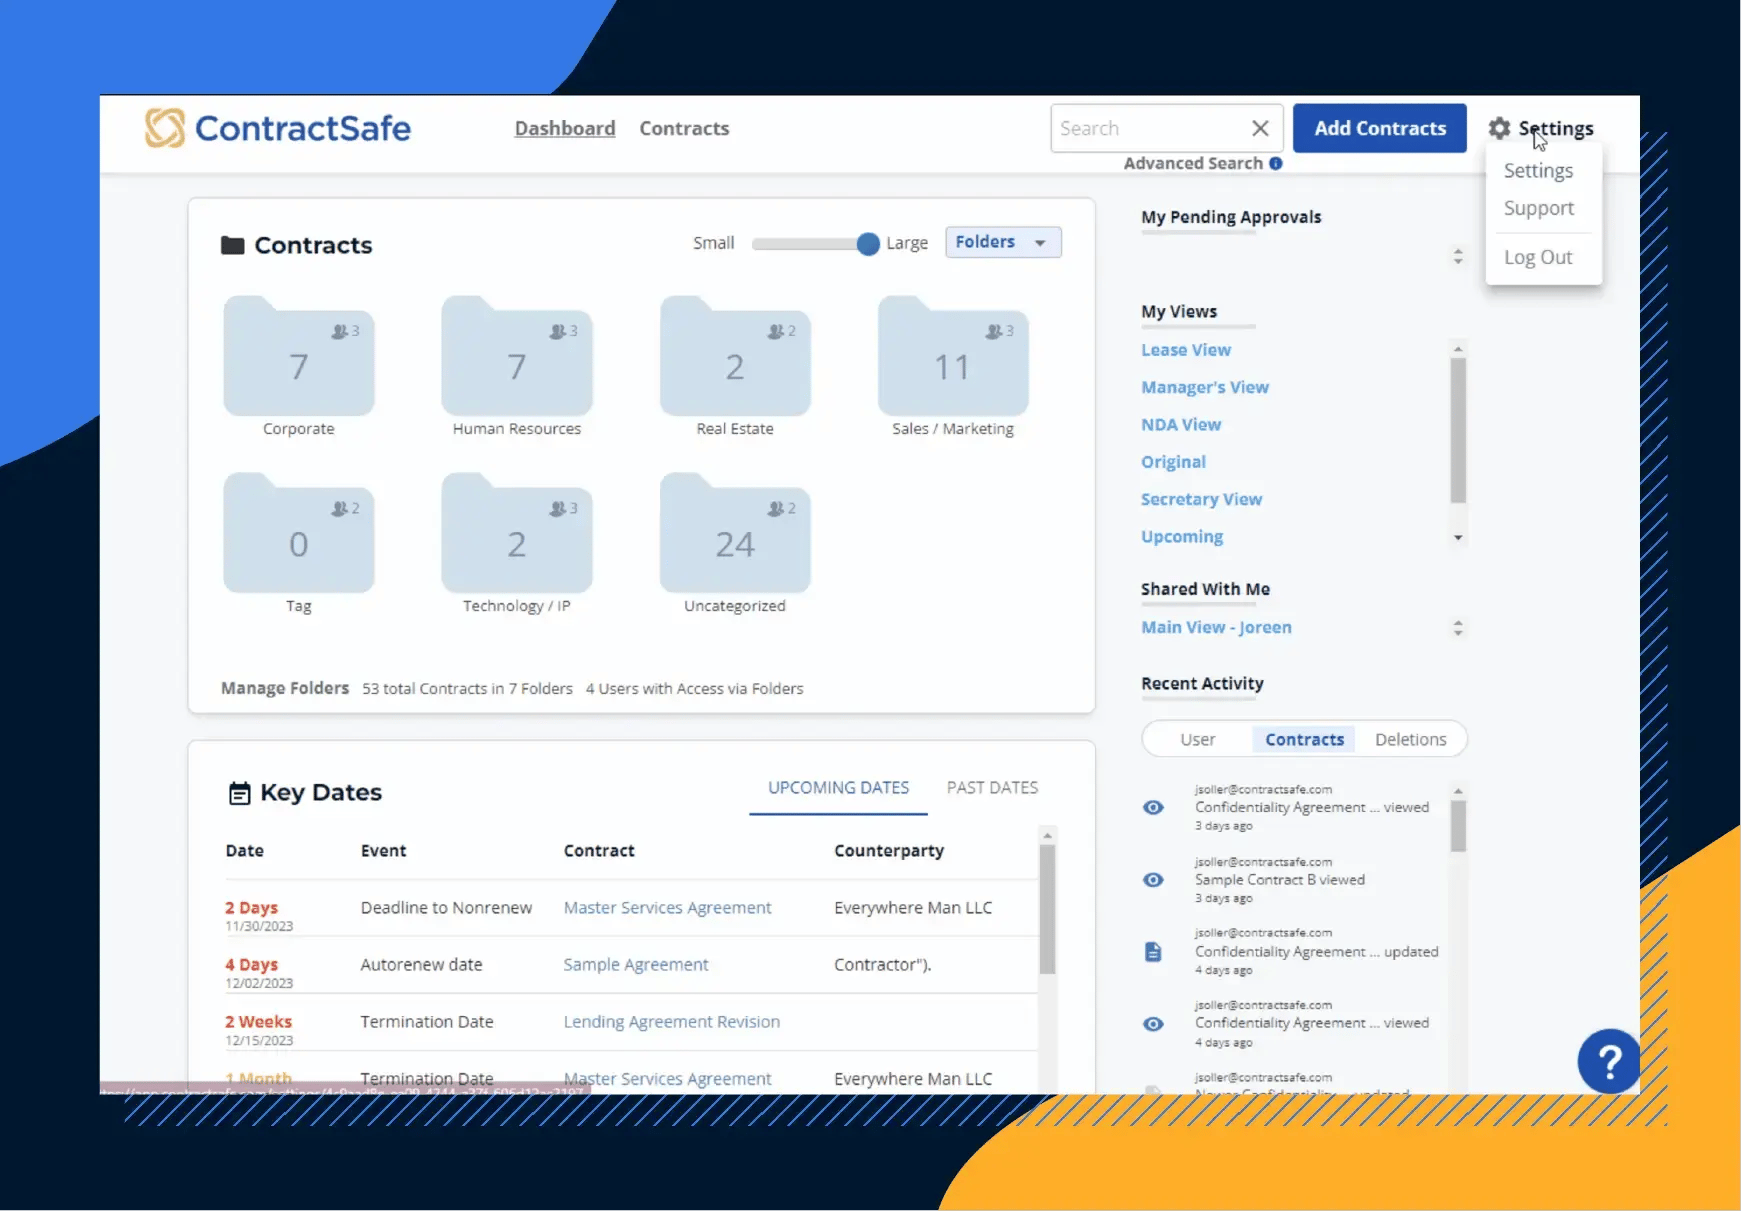Click the Settings label in the header
Screen dimensions: 1741x1211
coord(1556,128)
